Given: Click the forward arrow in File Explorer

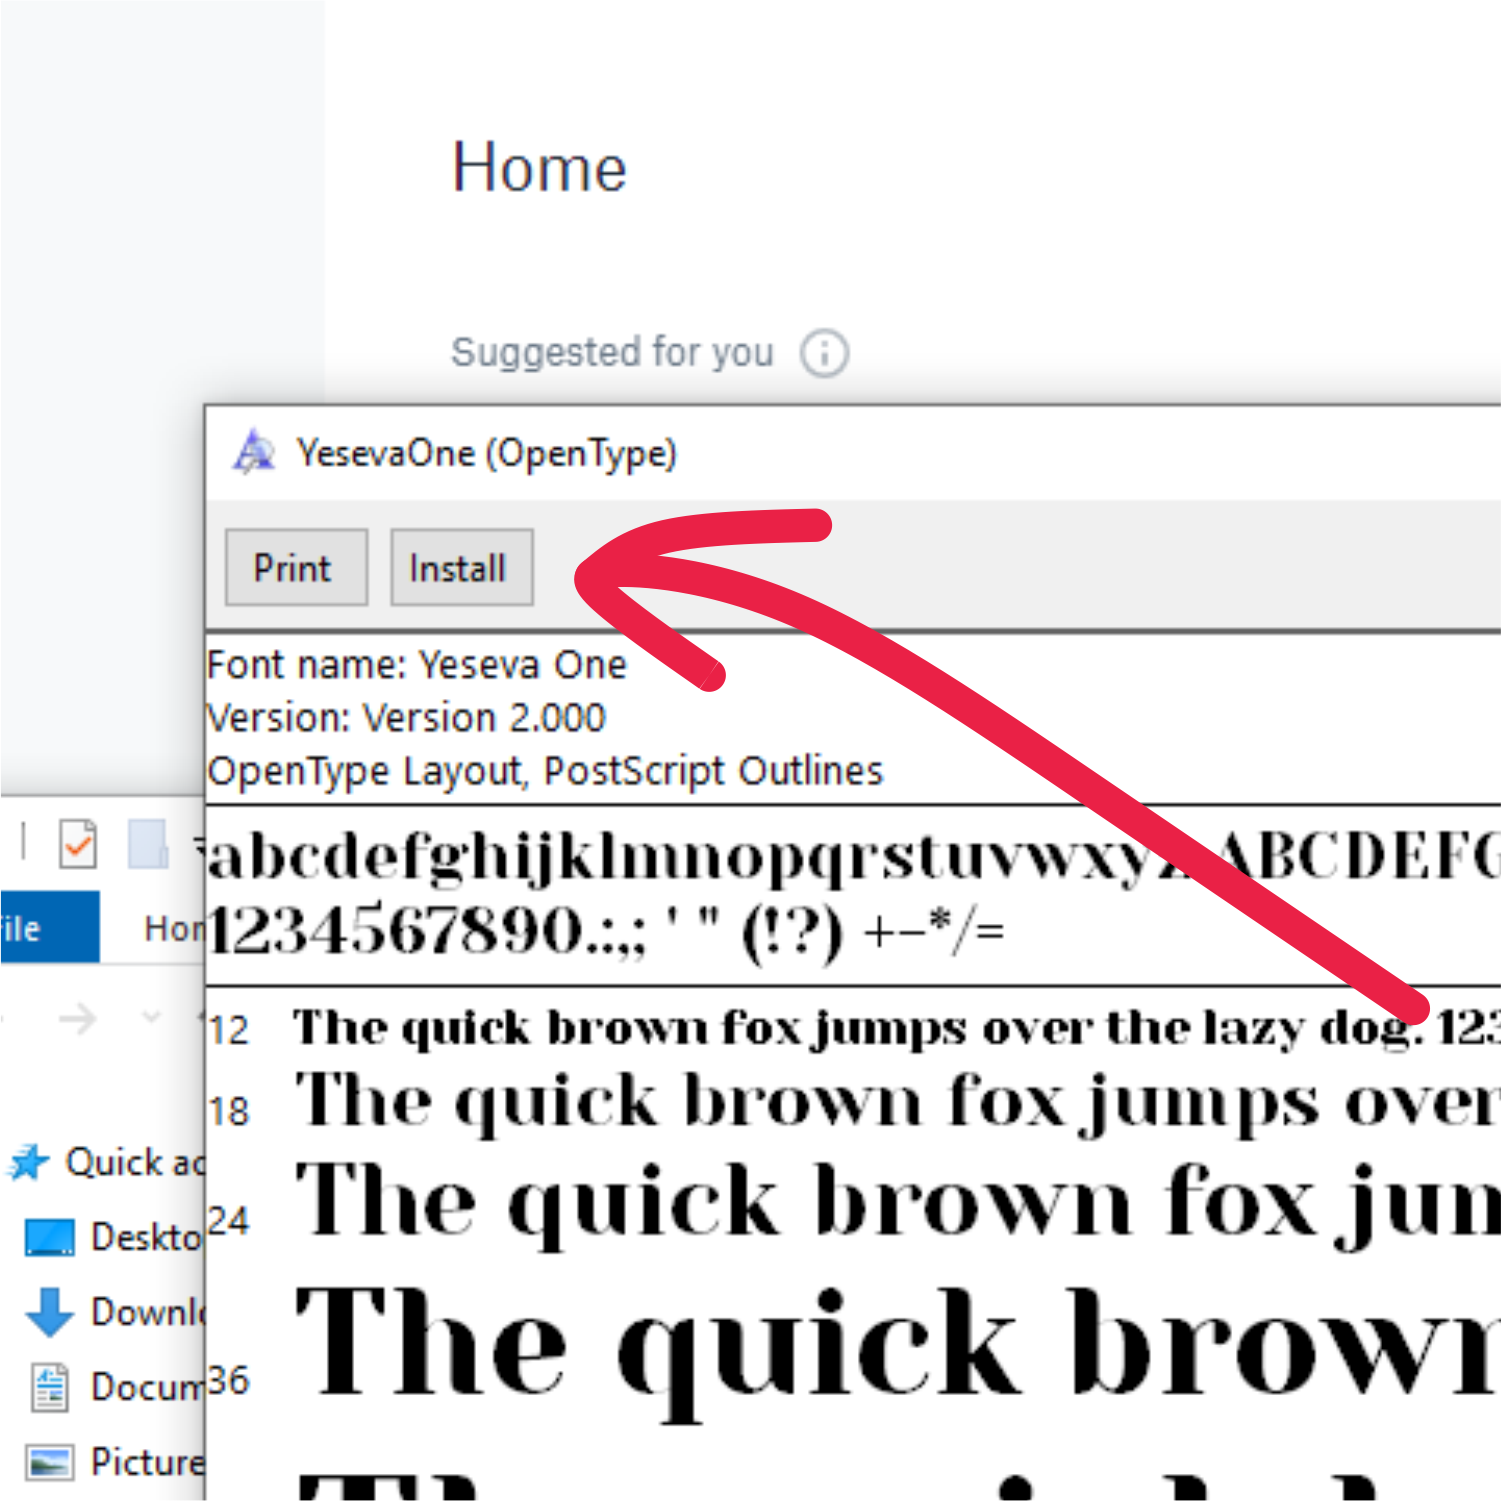Looking at the screenshot, I should [78, 1020].
